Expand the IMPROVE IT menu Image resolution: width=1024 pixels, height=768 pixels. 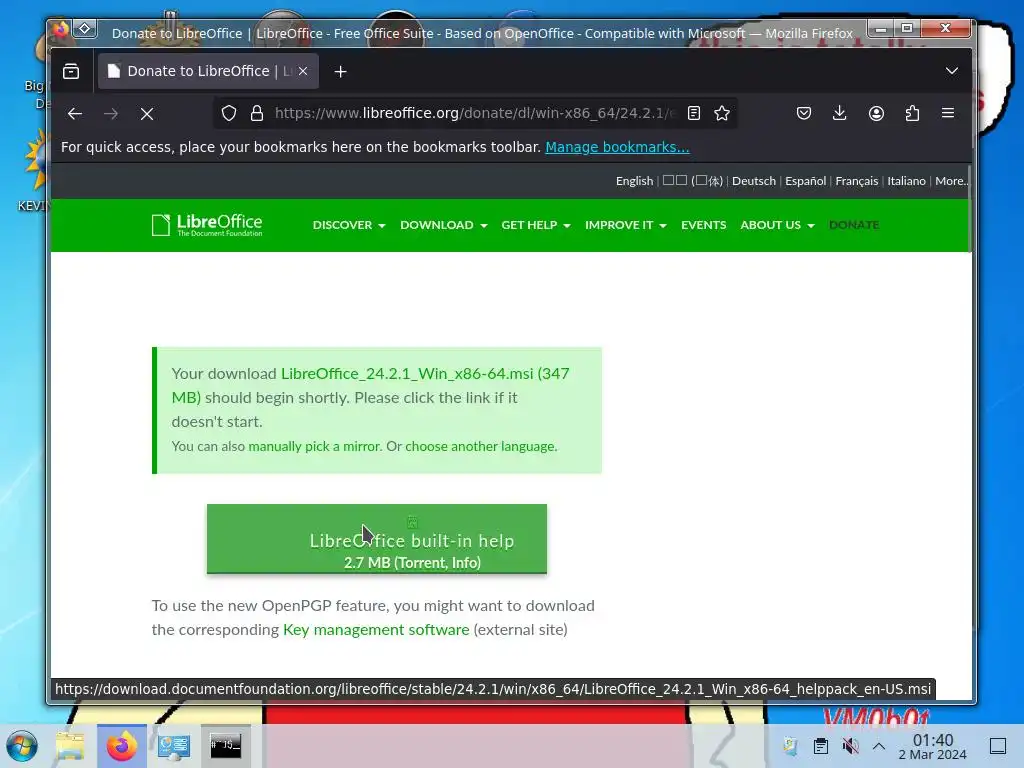point(626,225)
